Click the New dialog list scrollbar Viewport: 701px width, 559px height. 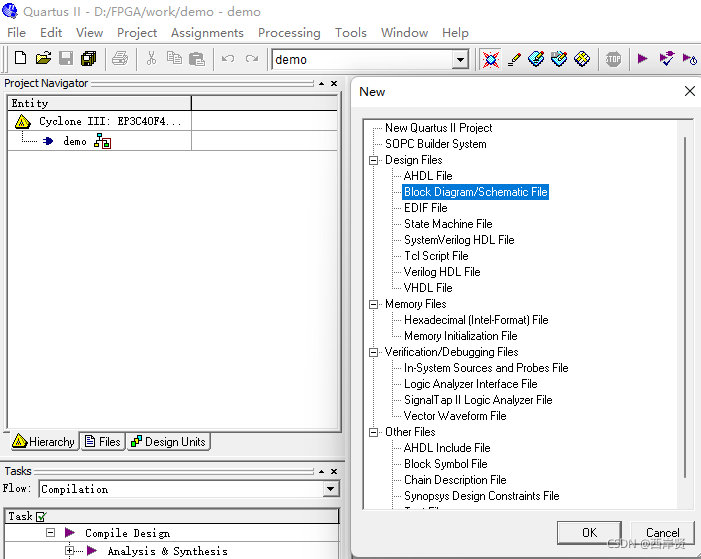pyautogui.click(x=685, y=307)
